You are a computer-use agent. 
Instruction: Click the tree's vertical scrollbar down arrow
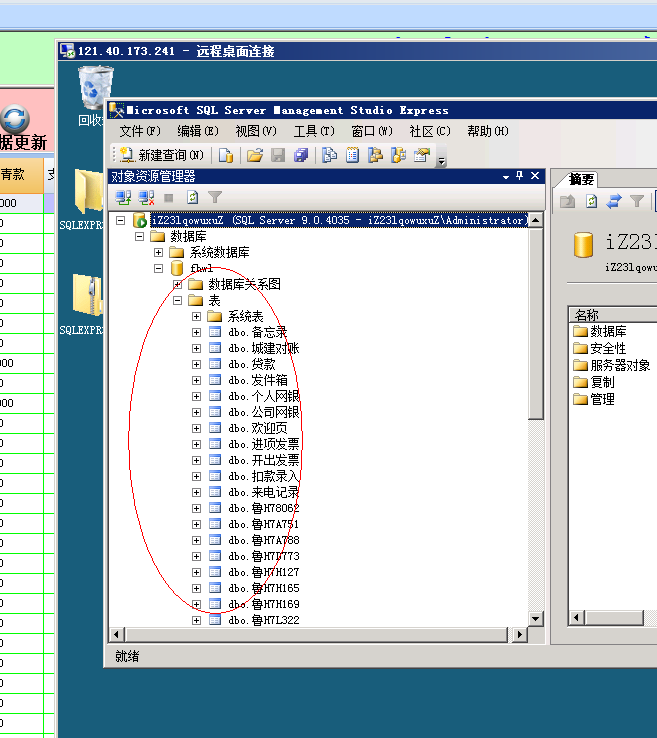(535, 618)
